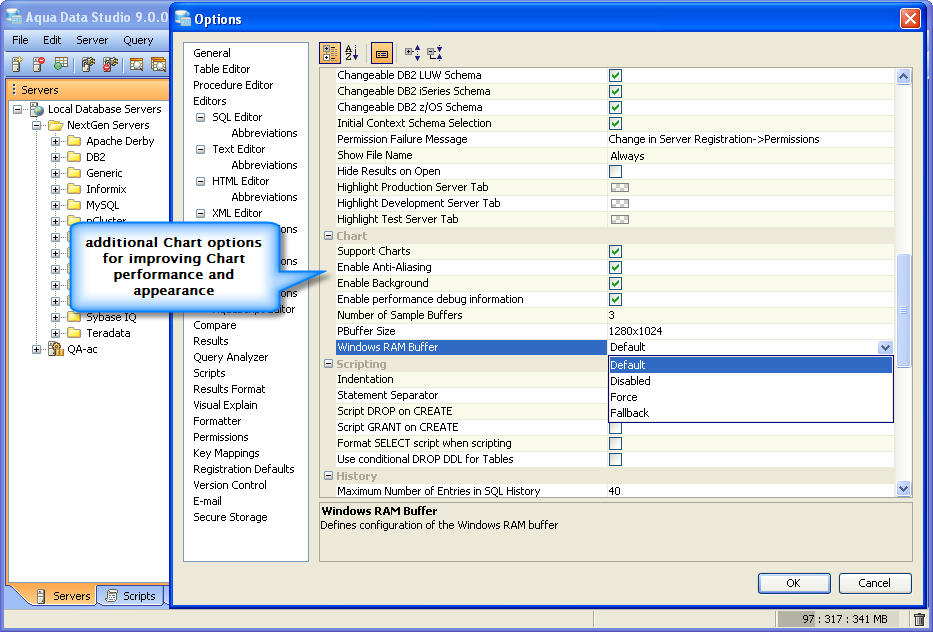Choose Disabled in the RAM Buffer list

coord(750,381)
